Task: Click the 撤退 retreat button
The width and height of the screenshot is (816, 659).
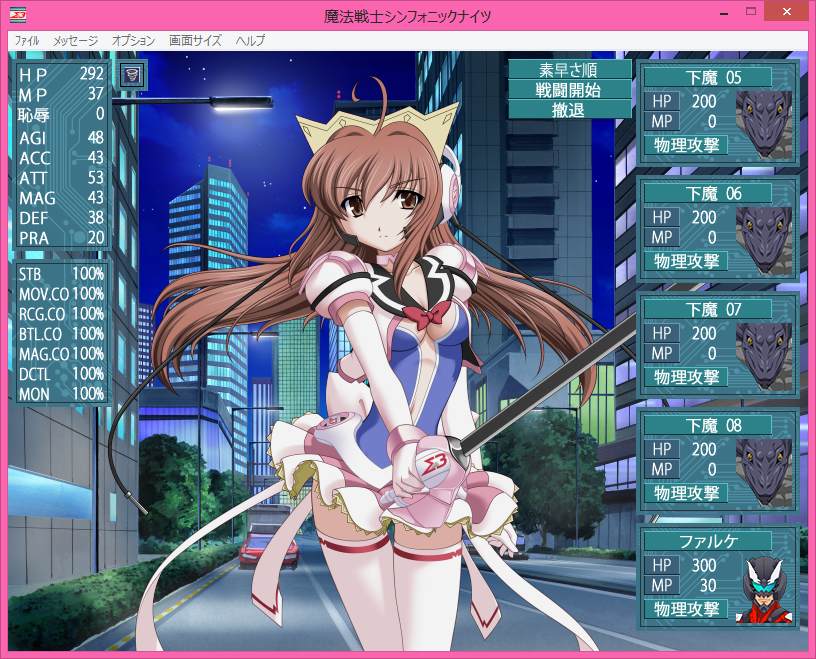Action: point(568,110)
